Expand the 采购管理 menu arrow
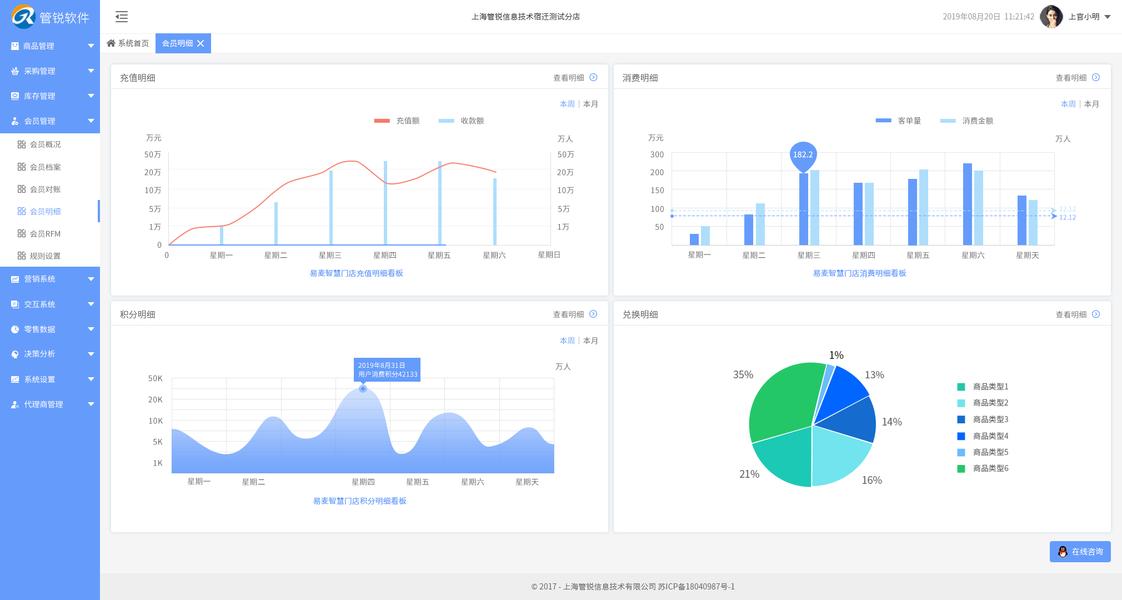The height and width of the screenshot is (600, 1122). click(x=91, y=71)
